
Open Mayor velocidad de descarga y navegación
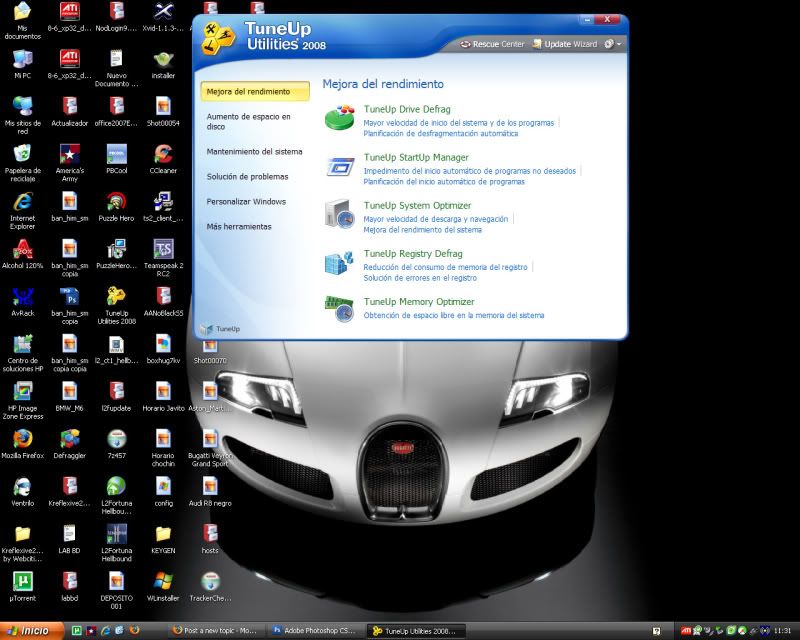[436, 219]
